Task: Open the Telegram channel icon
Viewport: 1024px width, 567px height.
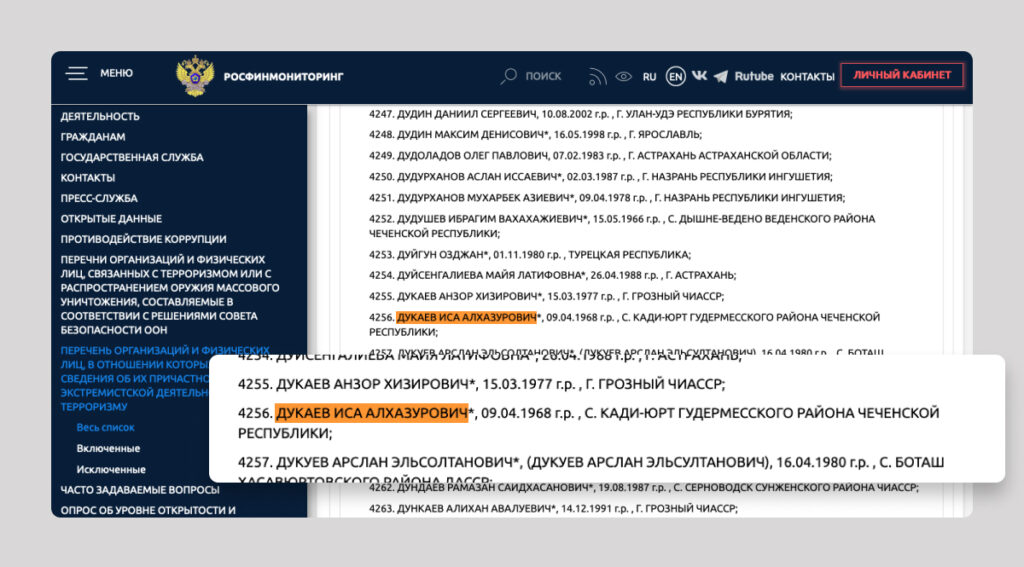Action: click(x=721, y=76)
